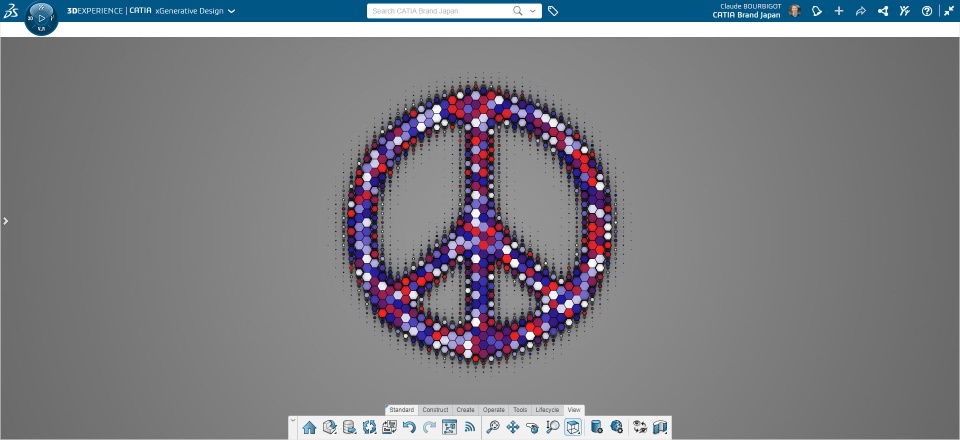Open the 3D part import/open tool icon
The image size is (960, 440).
329,427
